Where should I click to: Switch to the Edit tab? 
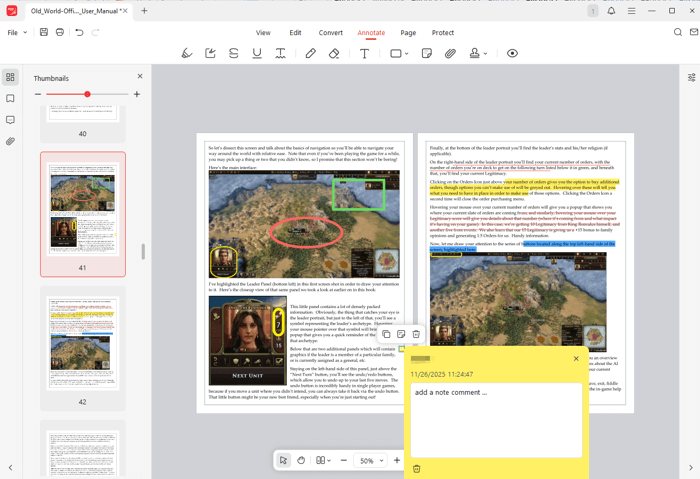tap(295, 33)
